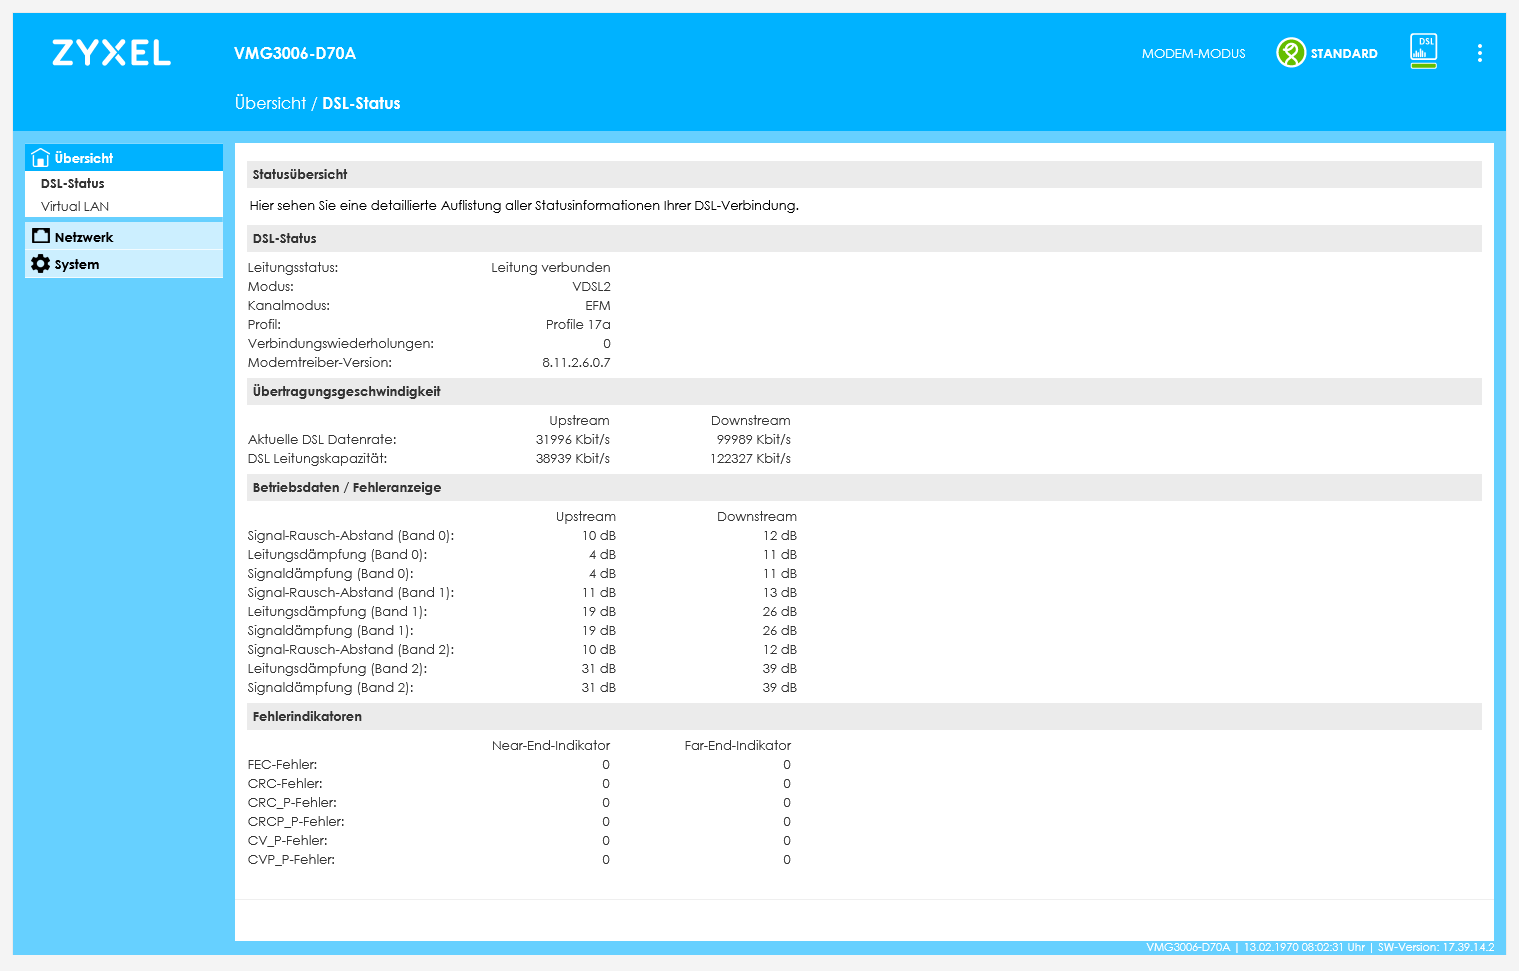This screenshot has width=1519, height=971.
Task: Click the DSL status indicator icon
Action: (1423, 51)
